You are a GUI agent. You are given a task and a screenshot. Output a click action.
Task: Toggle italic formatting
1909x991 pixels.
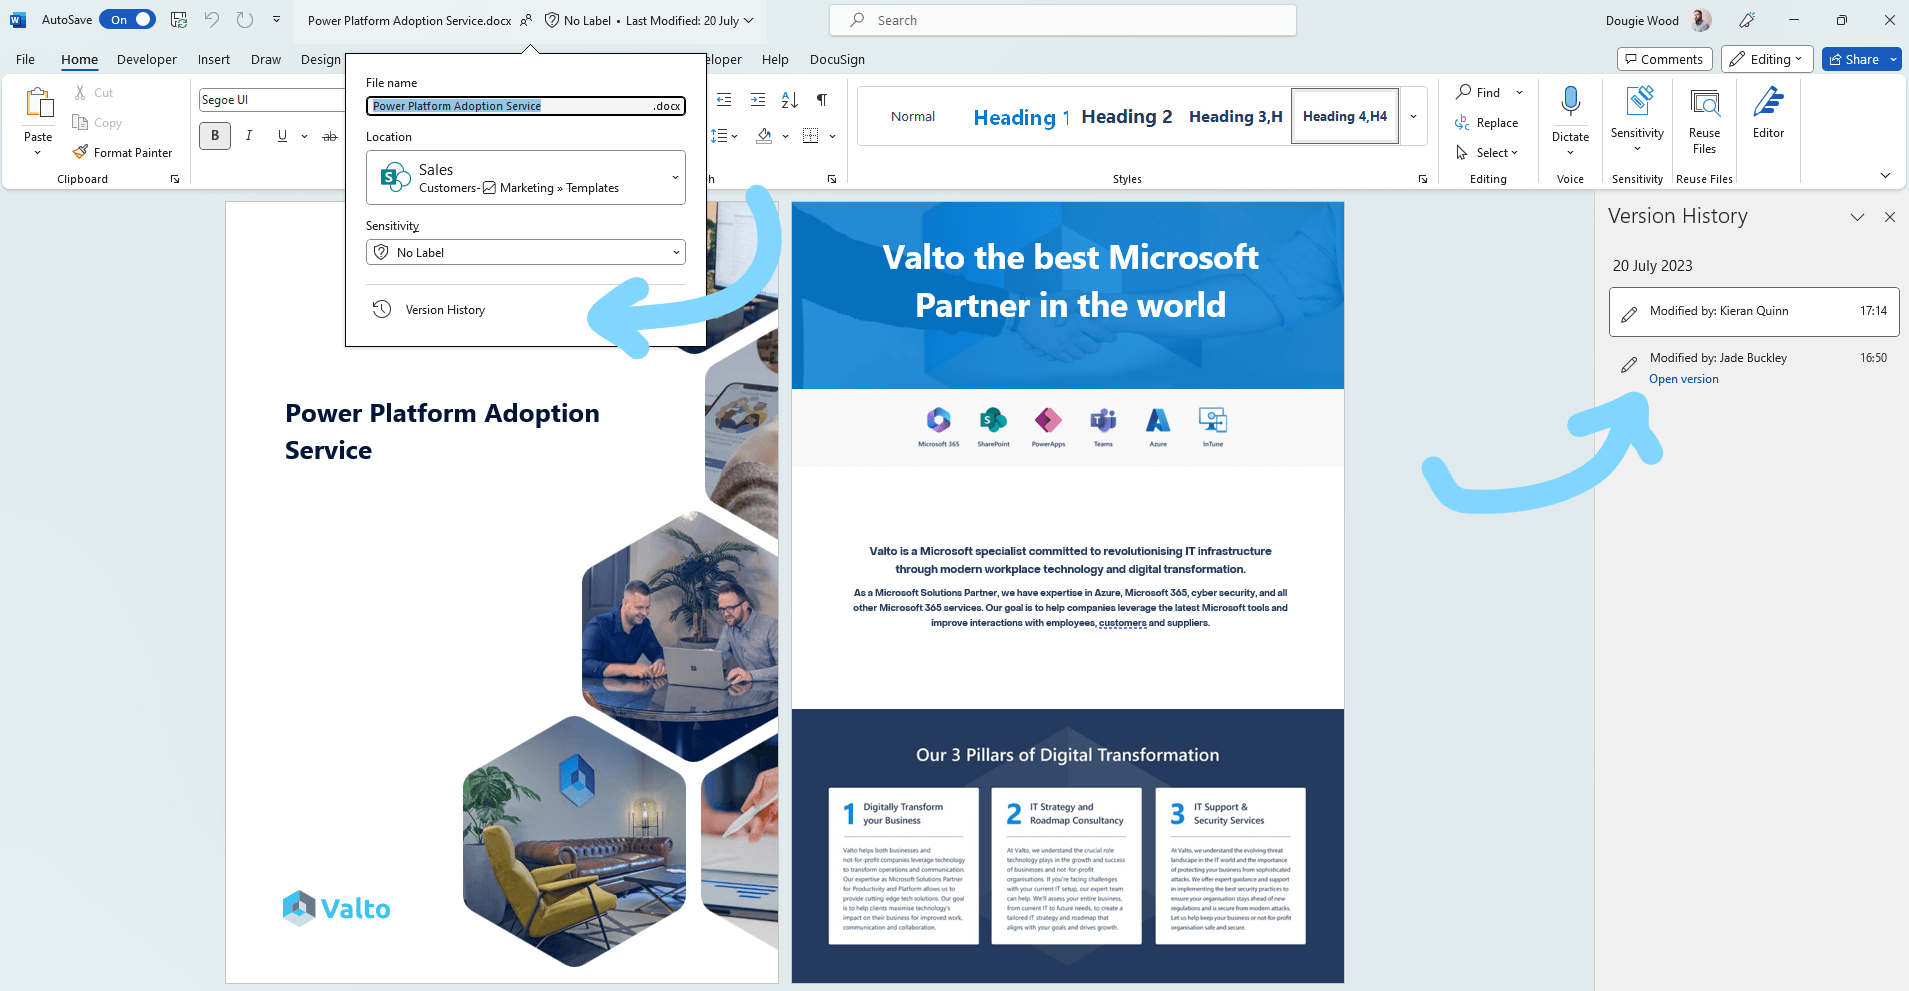[249, 135]
